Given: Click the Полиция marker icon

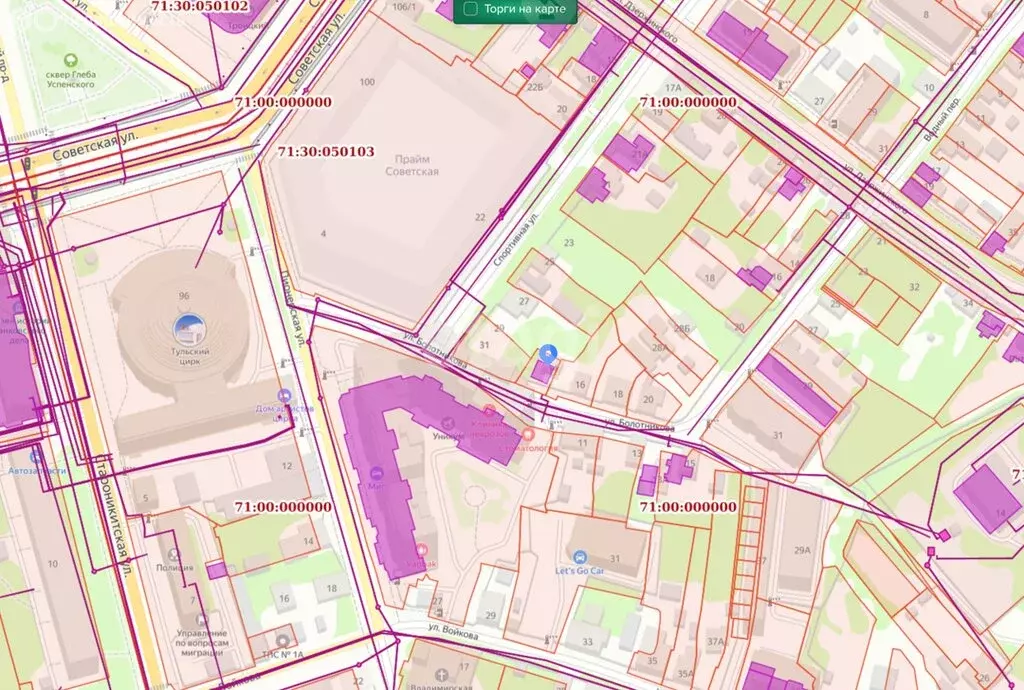Looking at the screenshot, I should 174,554.
